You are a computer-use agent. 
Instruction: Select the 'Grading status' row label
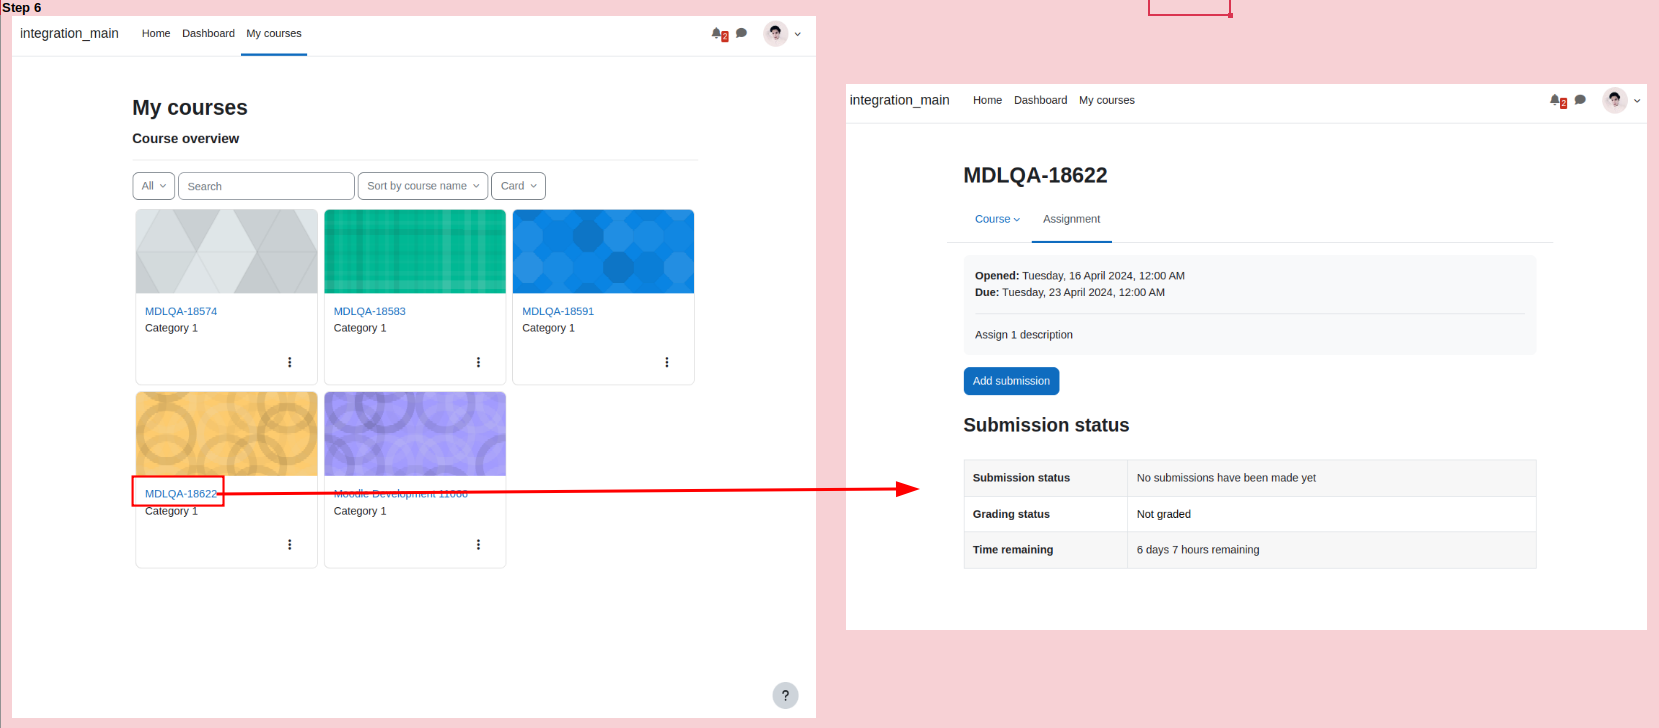(1011, 514)
